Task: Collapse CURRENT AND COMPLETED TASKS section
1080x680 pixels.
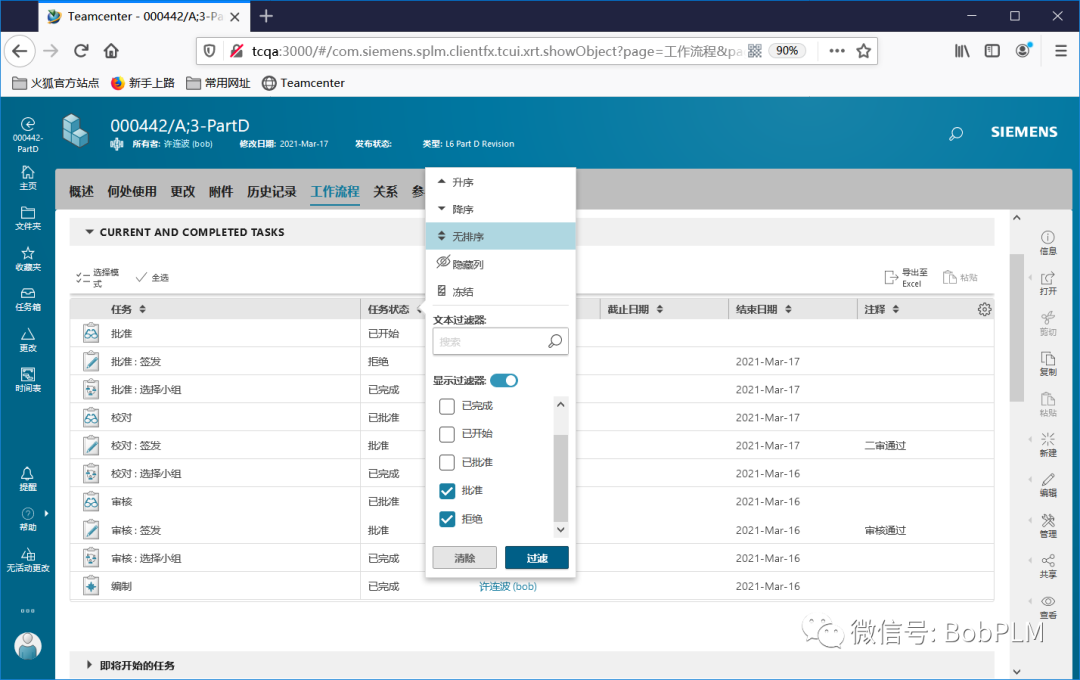Action: [89, 232]
